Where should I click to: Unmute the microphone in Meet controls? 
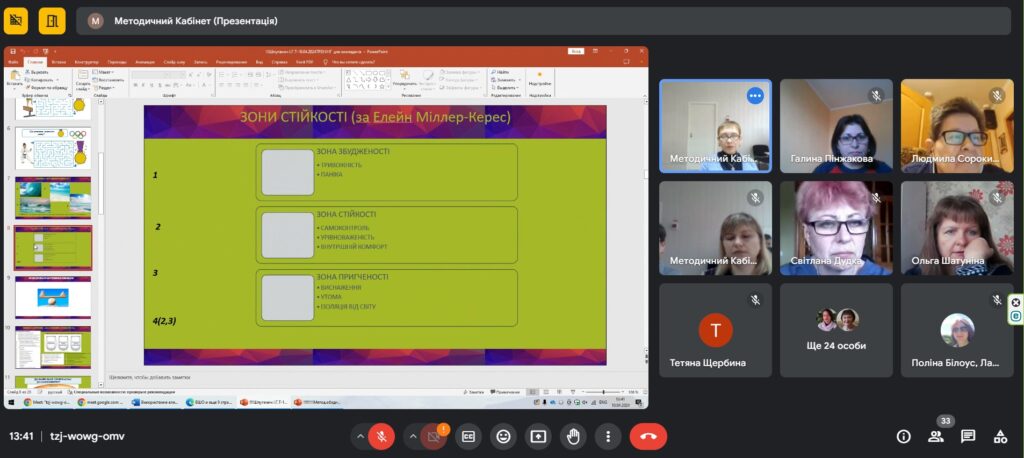381,436
